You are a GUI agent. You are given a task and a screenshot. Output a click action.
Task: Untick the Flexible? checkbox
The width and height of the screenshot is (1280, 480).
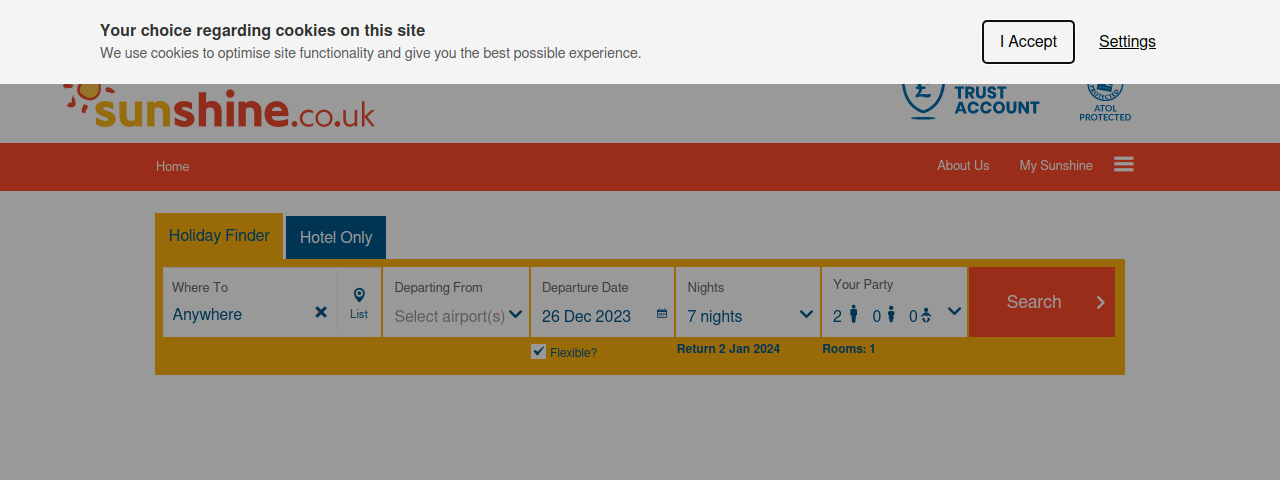[x=539, y=351]
